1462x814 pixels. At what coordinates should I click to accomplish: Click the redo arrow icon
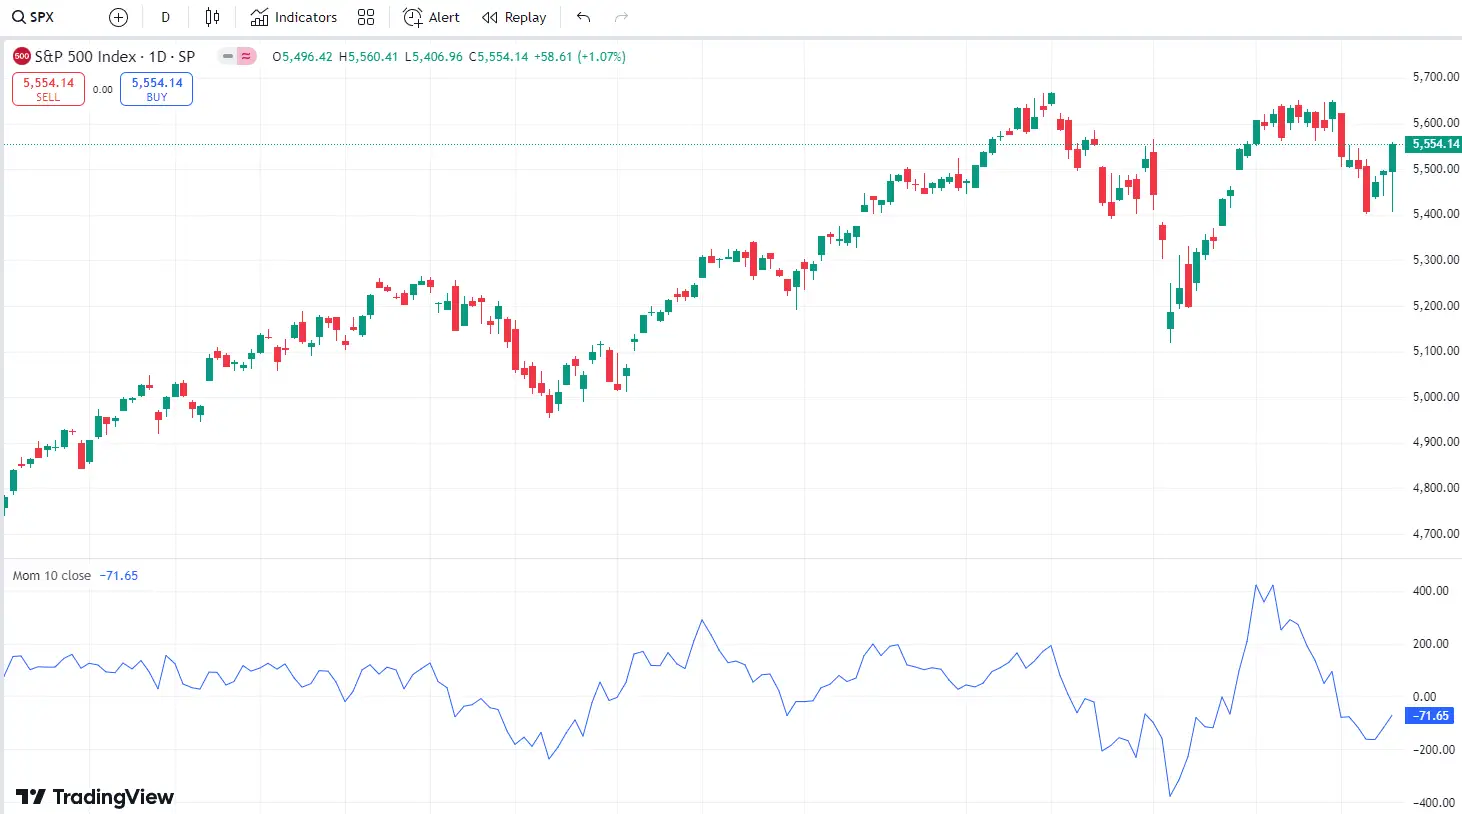tap(621, 17)
